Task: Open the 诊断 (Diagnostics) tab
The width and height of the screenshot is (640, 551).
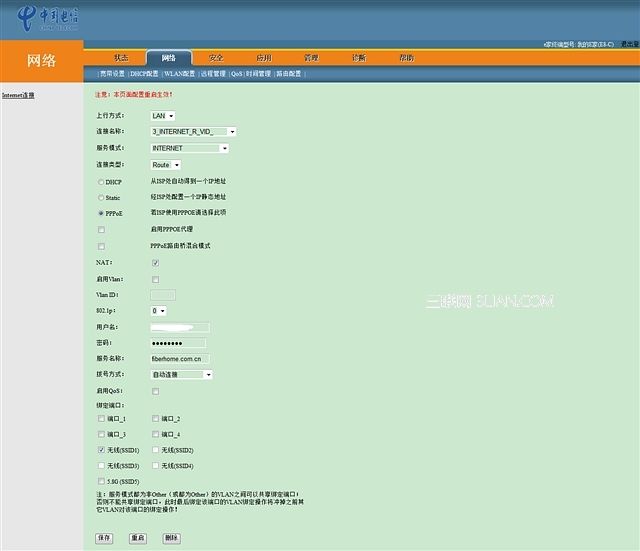Action: click(x=359, y=58)
